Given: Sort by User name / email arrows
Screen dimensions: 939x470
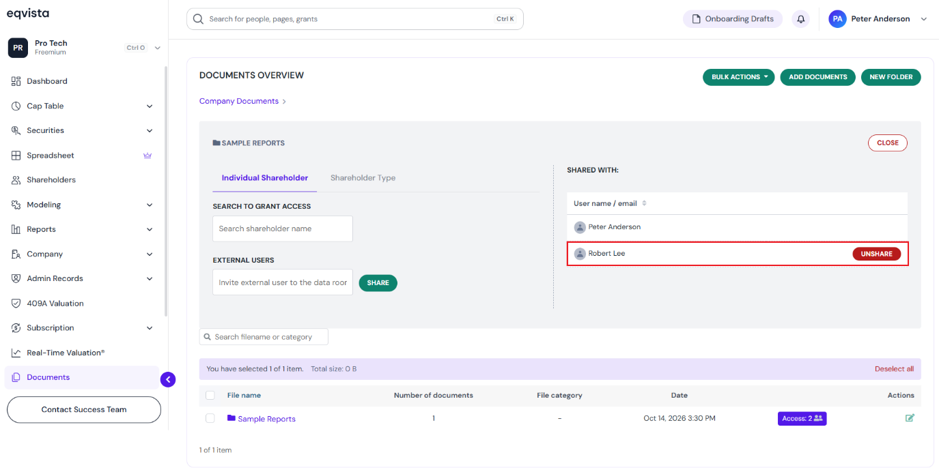Looking at the screenshot, I should click(644, 204).
